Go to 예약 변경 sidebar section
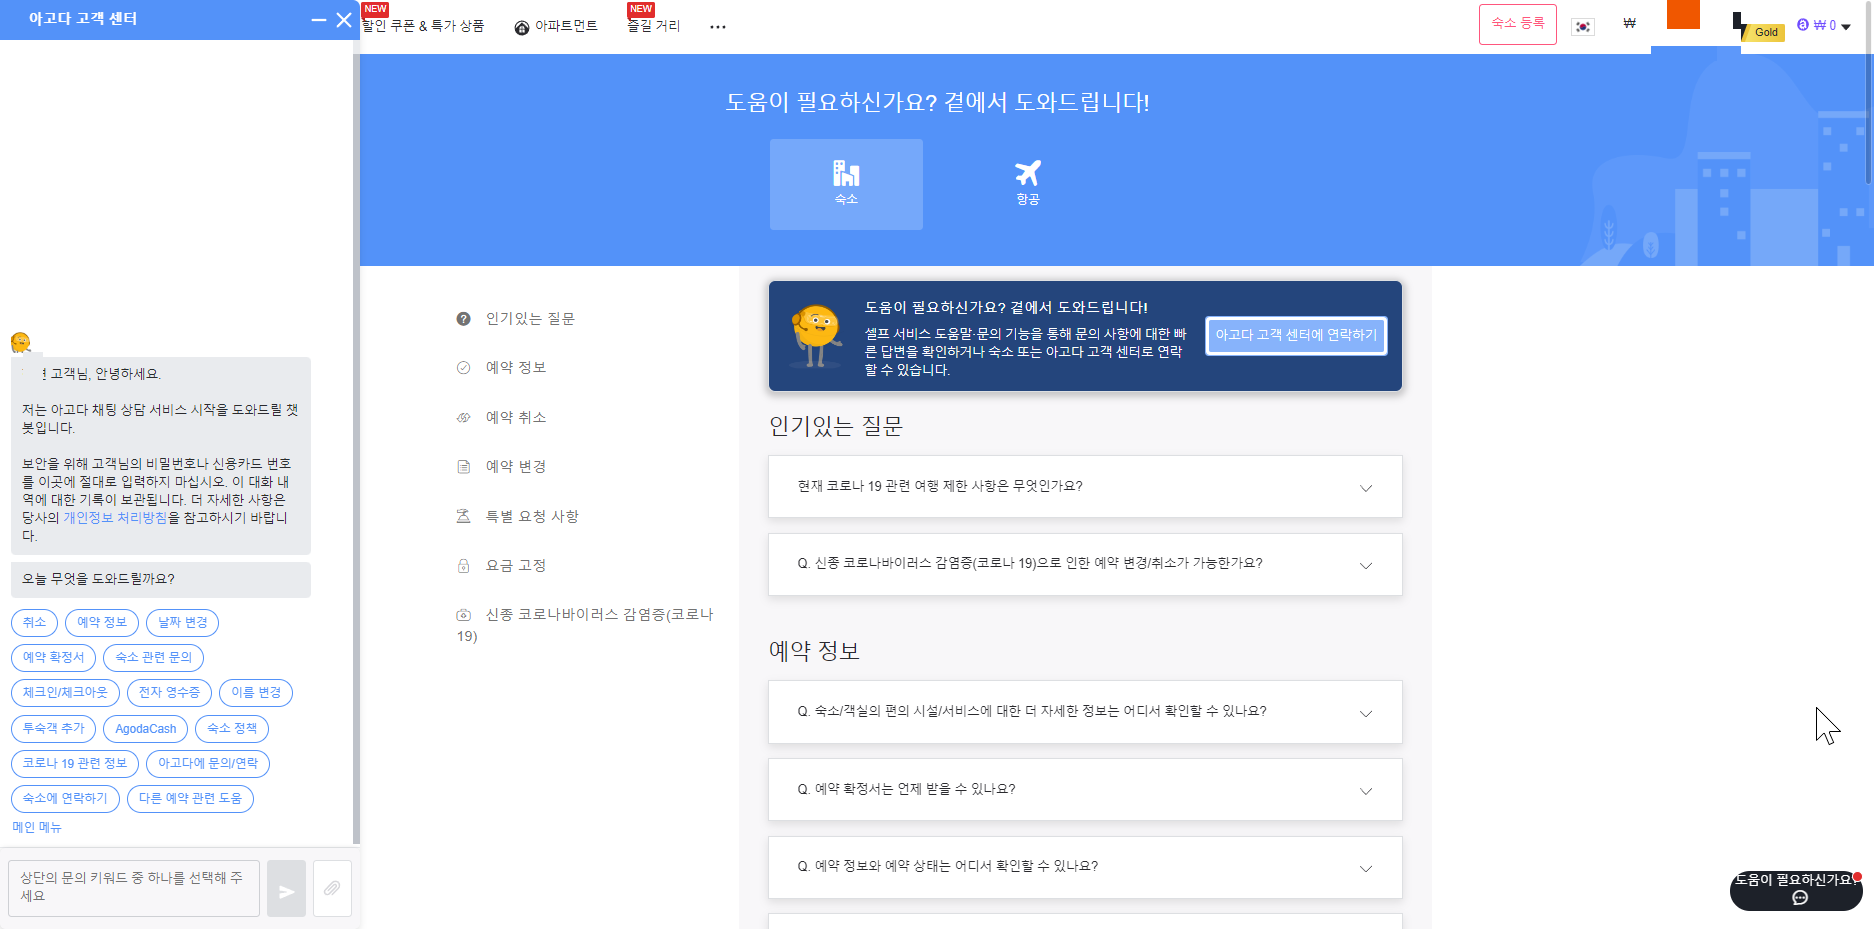 click(516, 467)
